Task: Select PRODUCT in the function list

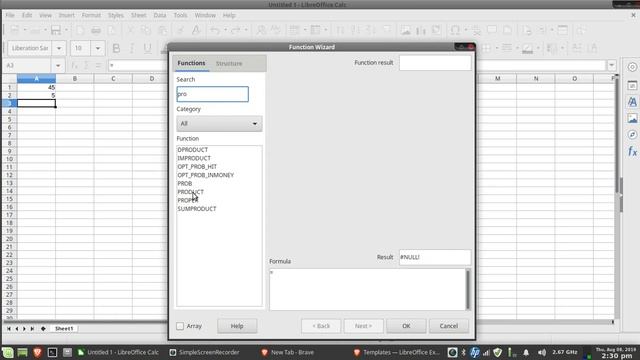Action: coord(191,192)
